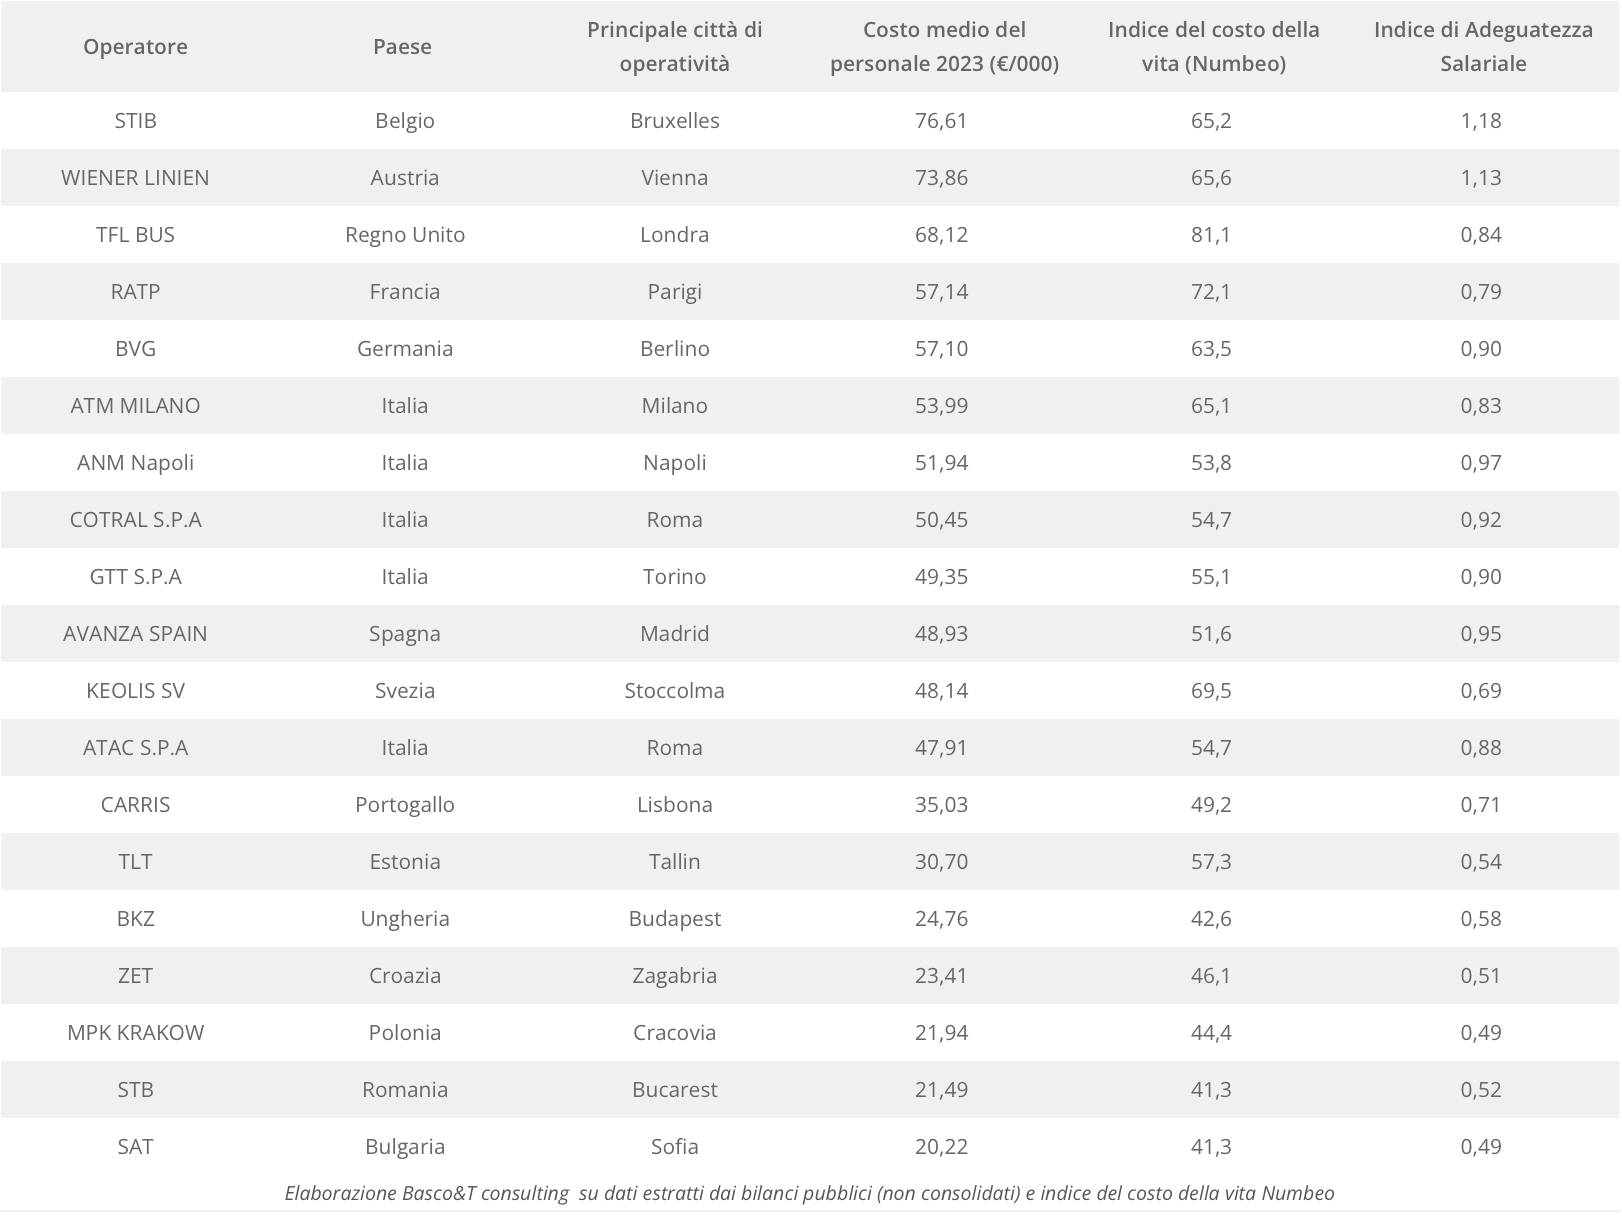Select the MPK KRAKOW operator cell
The height and width of the screenshot is (1232, 1622).
coord(135,1033)
